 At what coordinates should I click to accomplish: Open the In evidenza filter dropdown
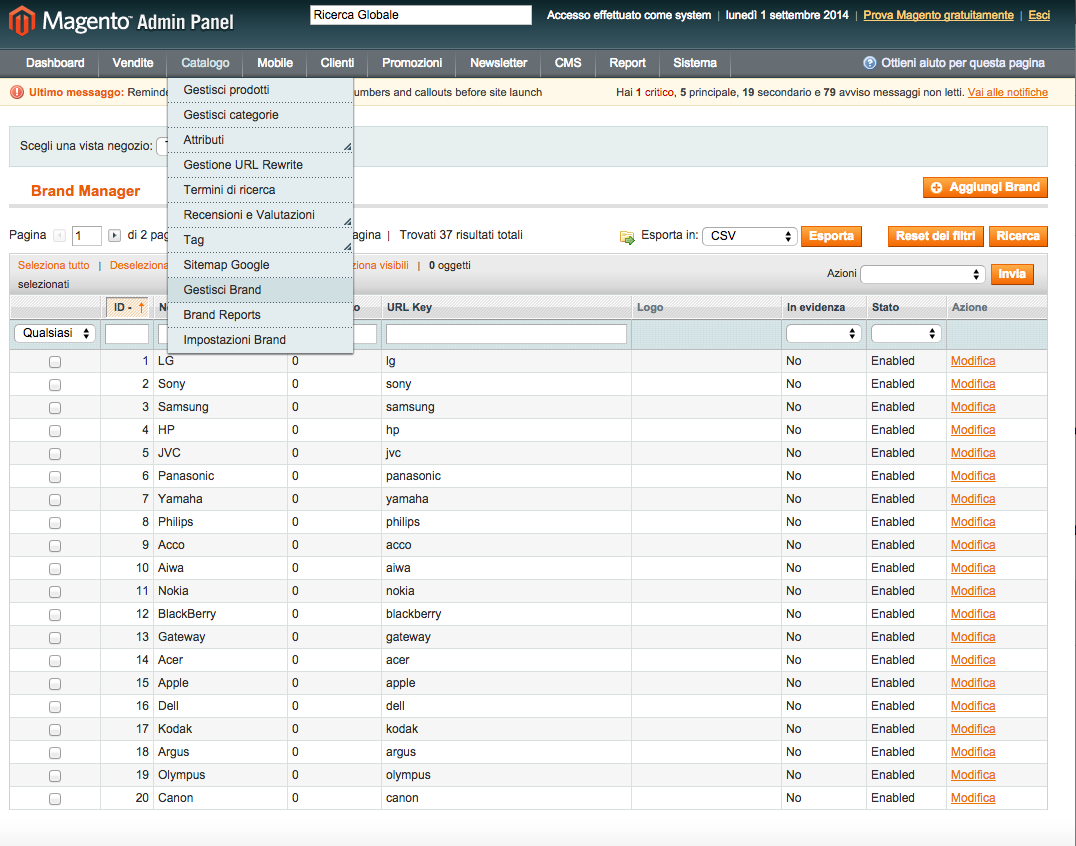click(x=823, y=333)
